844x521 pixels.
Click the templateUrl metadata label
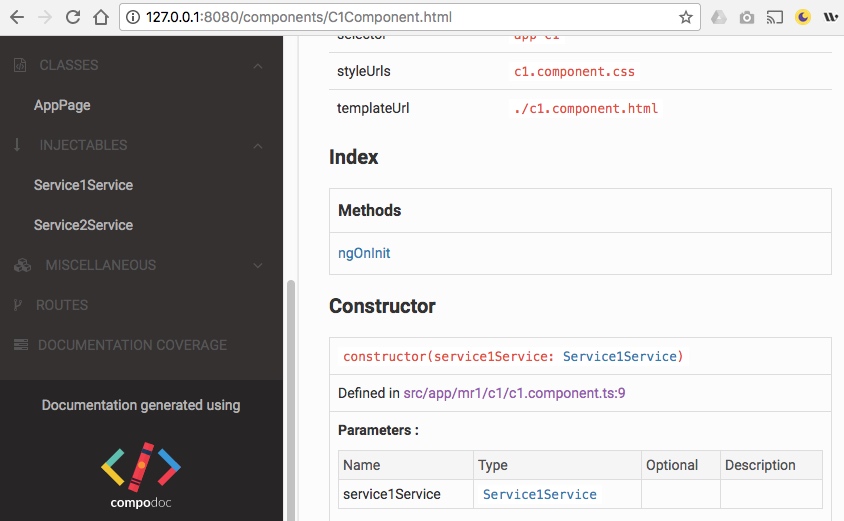point(373,108)
